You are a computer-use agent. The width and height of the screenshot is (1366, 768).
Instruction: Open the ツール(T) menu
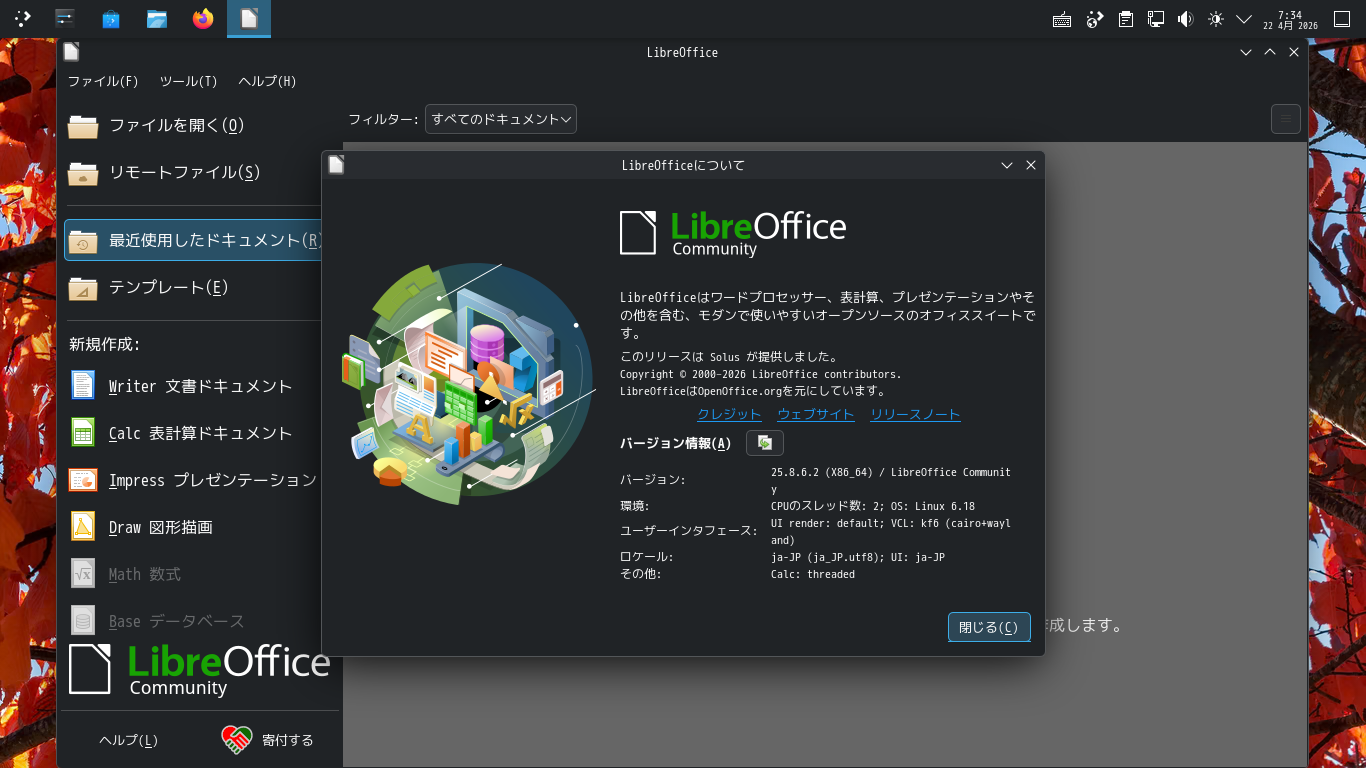pos(187,81)
